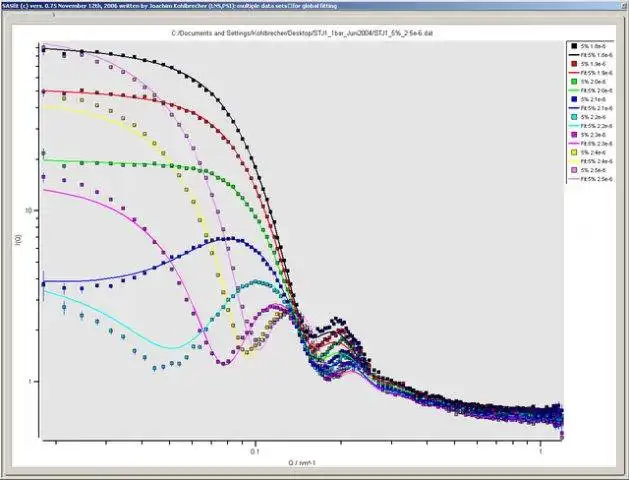This screenshot has width=629, height=480.
Task: Click the magenta 5% 2.3e-6 legend marker
Action: (574, 135)
